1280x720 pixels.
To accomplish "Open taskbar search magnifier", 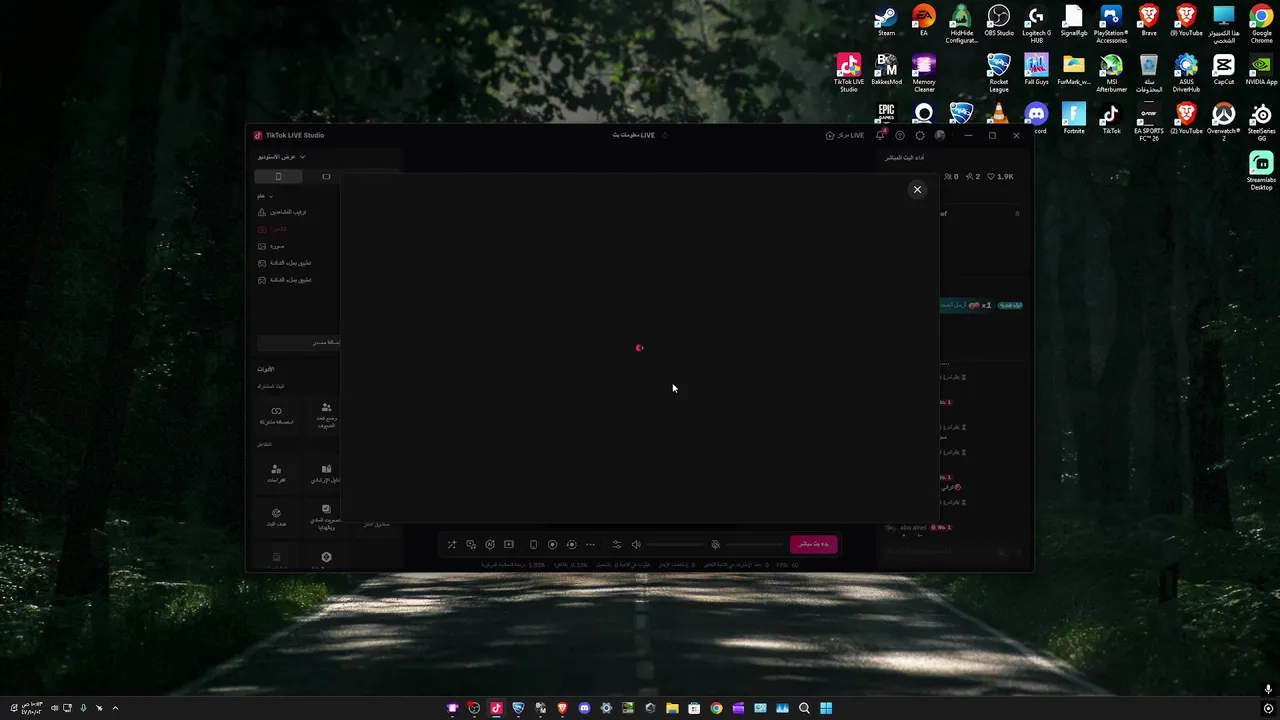I will coord(804,708).
